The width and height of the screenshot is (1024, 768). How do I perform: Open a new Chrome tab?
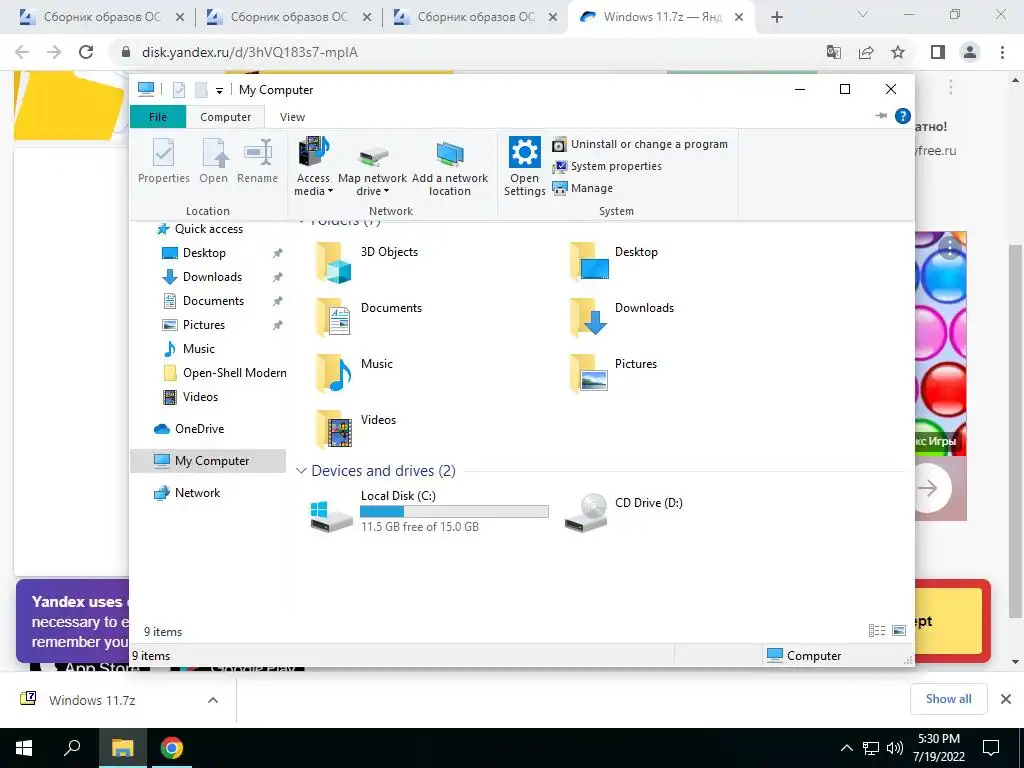pyautogui.click(x=776, y=18)
